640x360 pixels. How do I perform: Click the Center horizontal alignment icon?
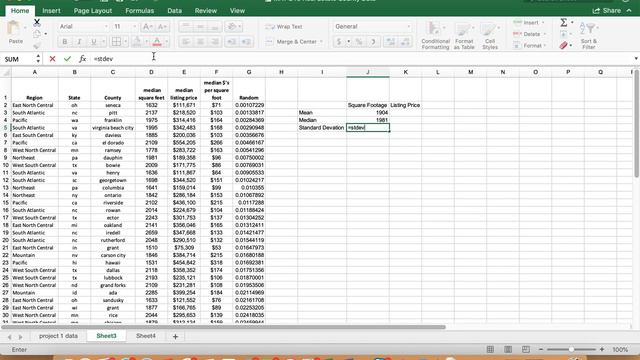point(200,42)
